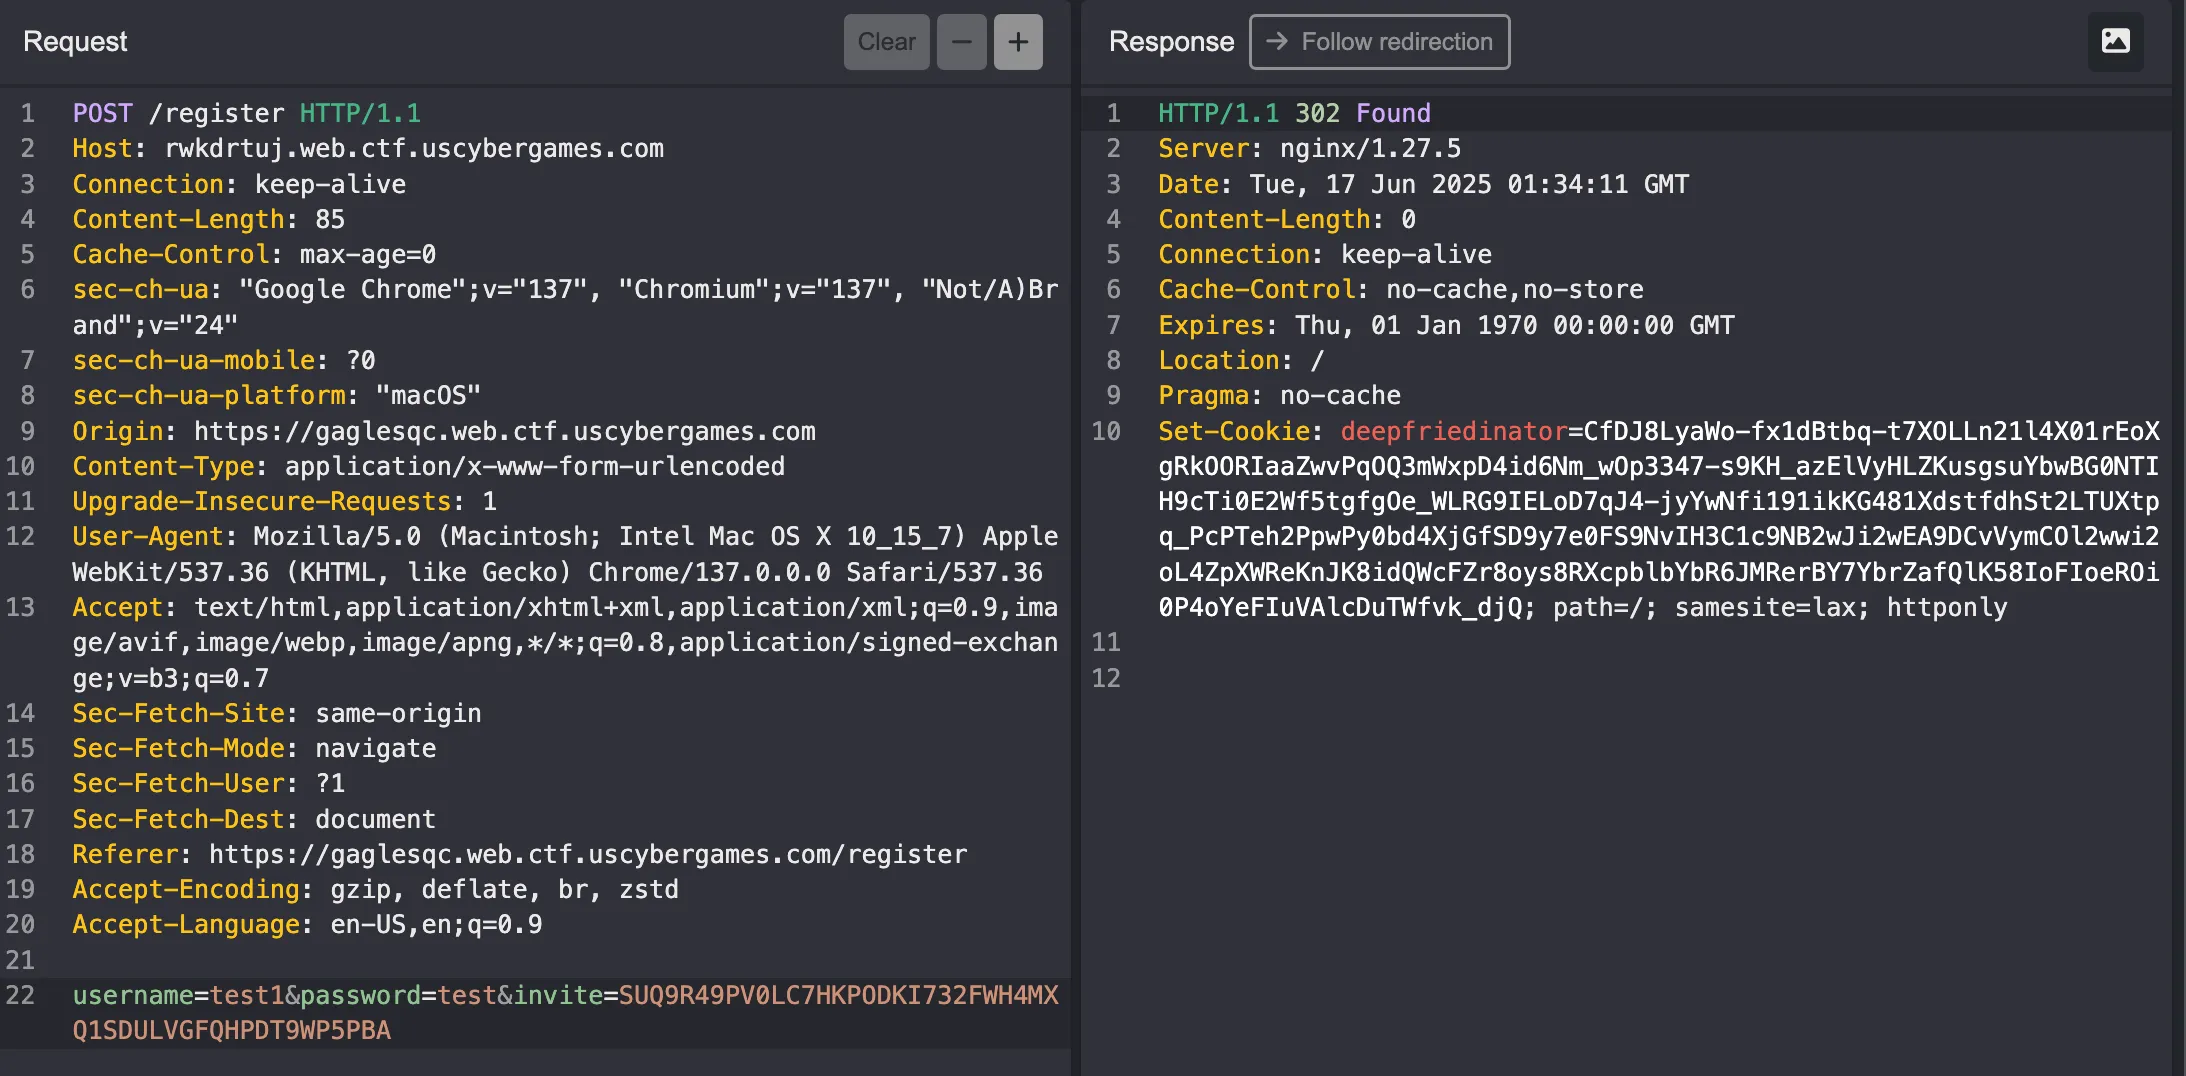Screen dimensions: 2186x1076
Task: Click the POST method in request line
Action: tap(102, 113)
